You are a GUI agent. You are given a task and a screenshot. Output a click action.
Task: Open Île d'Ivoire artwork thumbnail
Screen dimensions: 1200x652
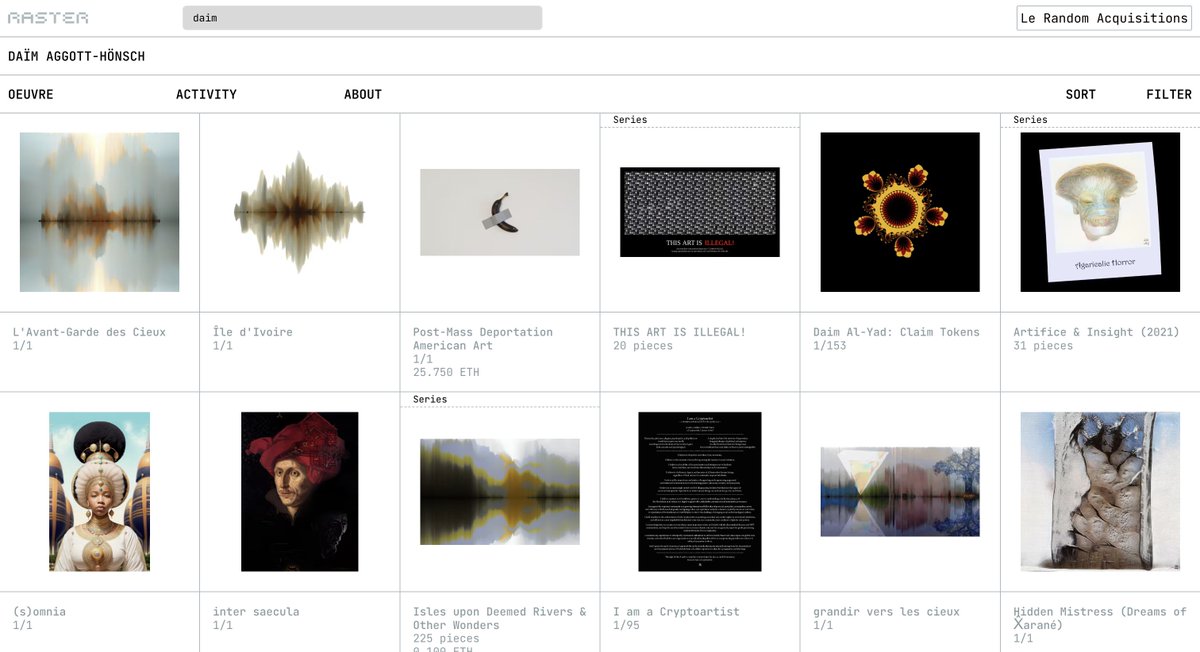(300, 212)
